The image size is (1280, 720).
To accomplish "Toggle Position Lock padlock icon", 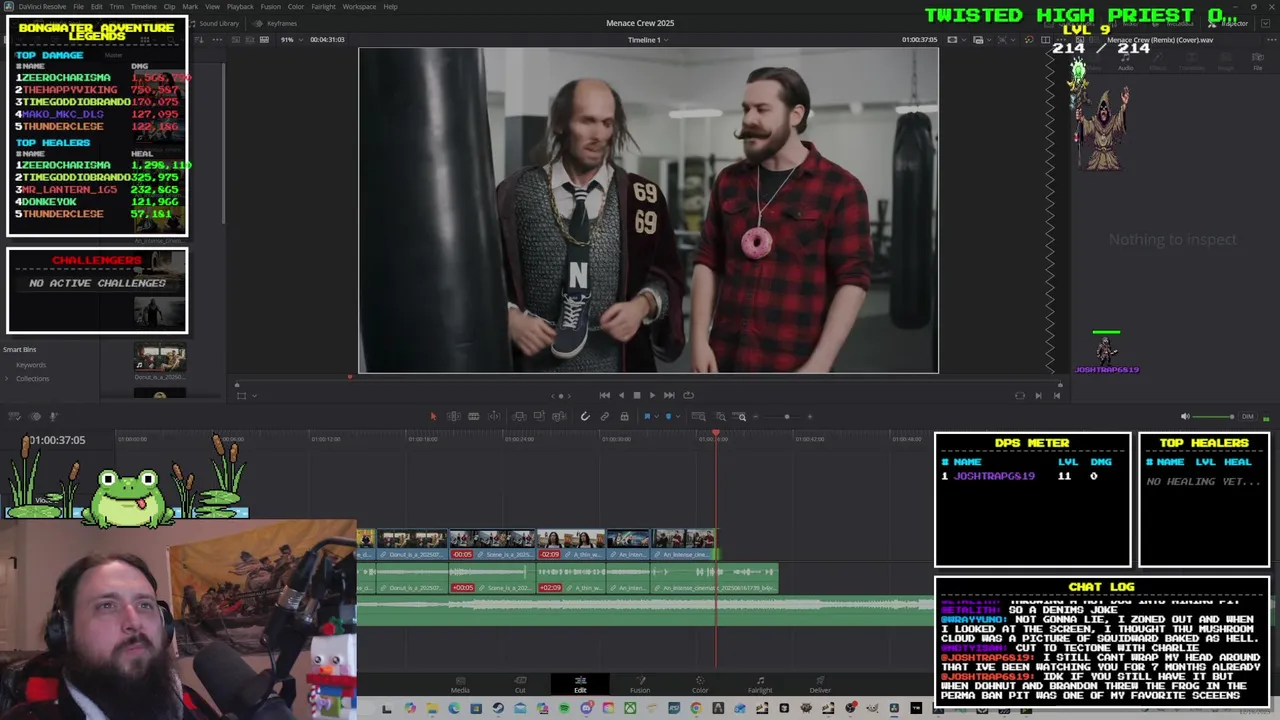I will click(624, 416).
